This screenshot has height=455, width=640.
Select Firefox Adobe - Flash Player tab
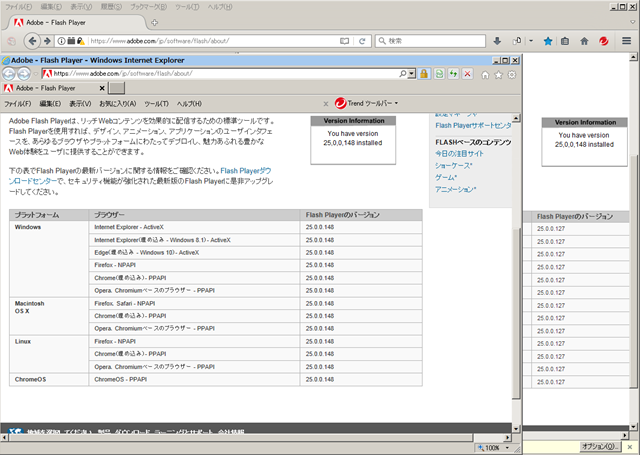75,22
